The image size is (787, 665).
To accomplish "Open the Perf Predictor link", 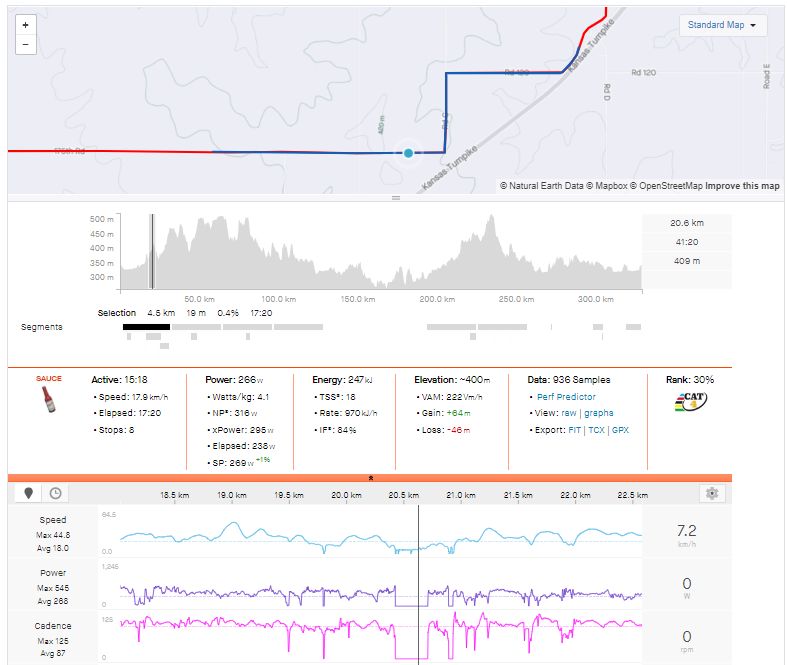I will click(x=565, y=397).
